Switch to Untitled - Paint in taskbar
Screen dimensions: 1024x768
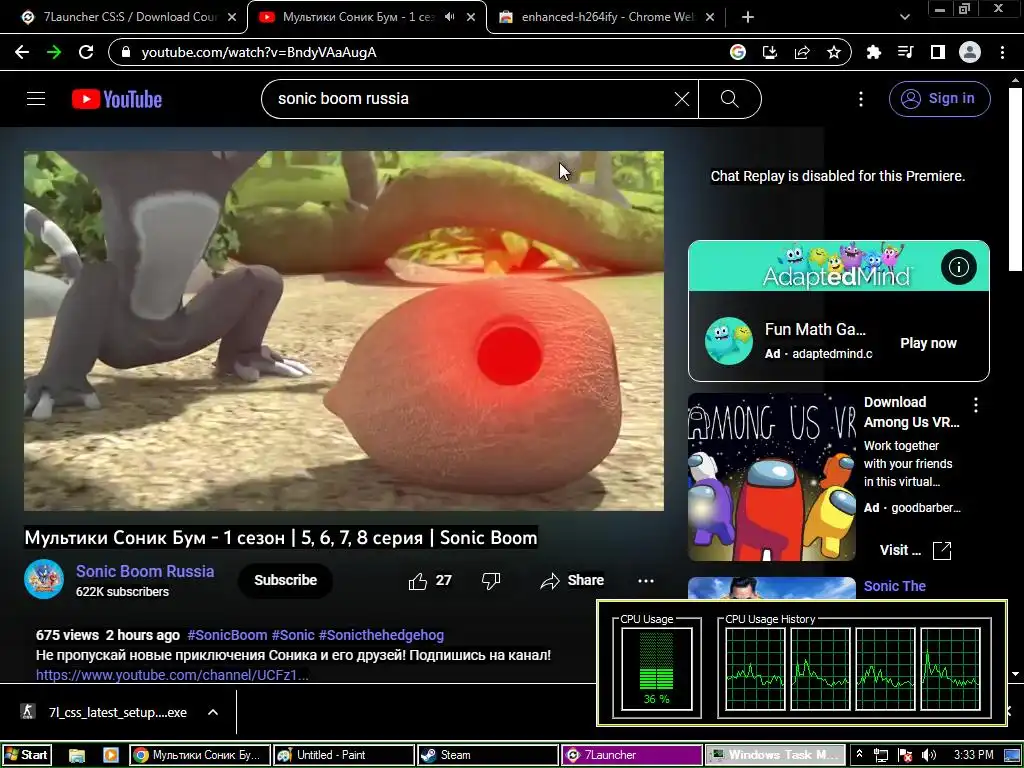(343, 755)
